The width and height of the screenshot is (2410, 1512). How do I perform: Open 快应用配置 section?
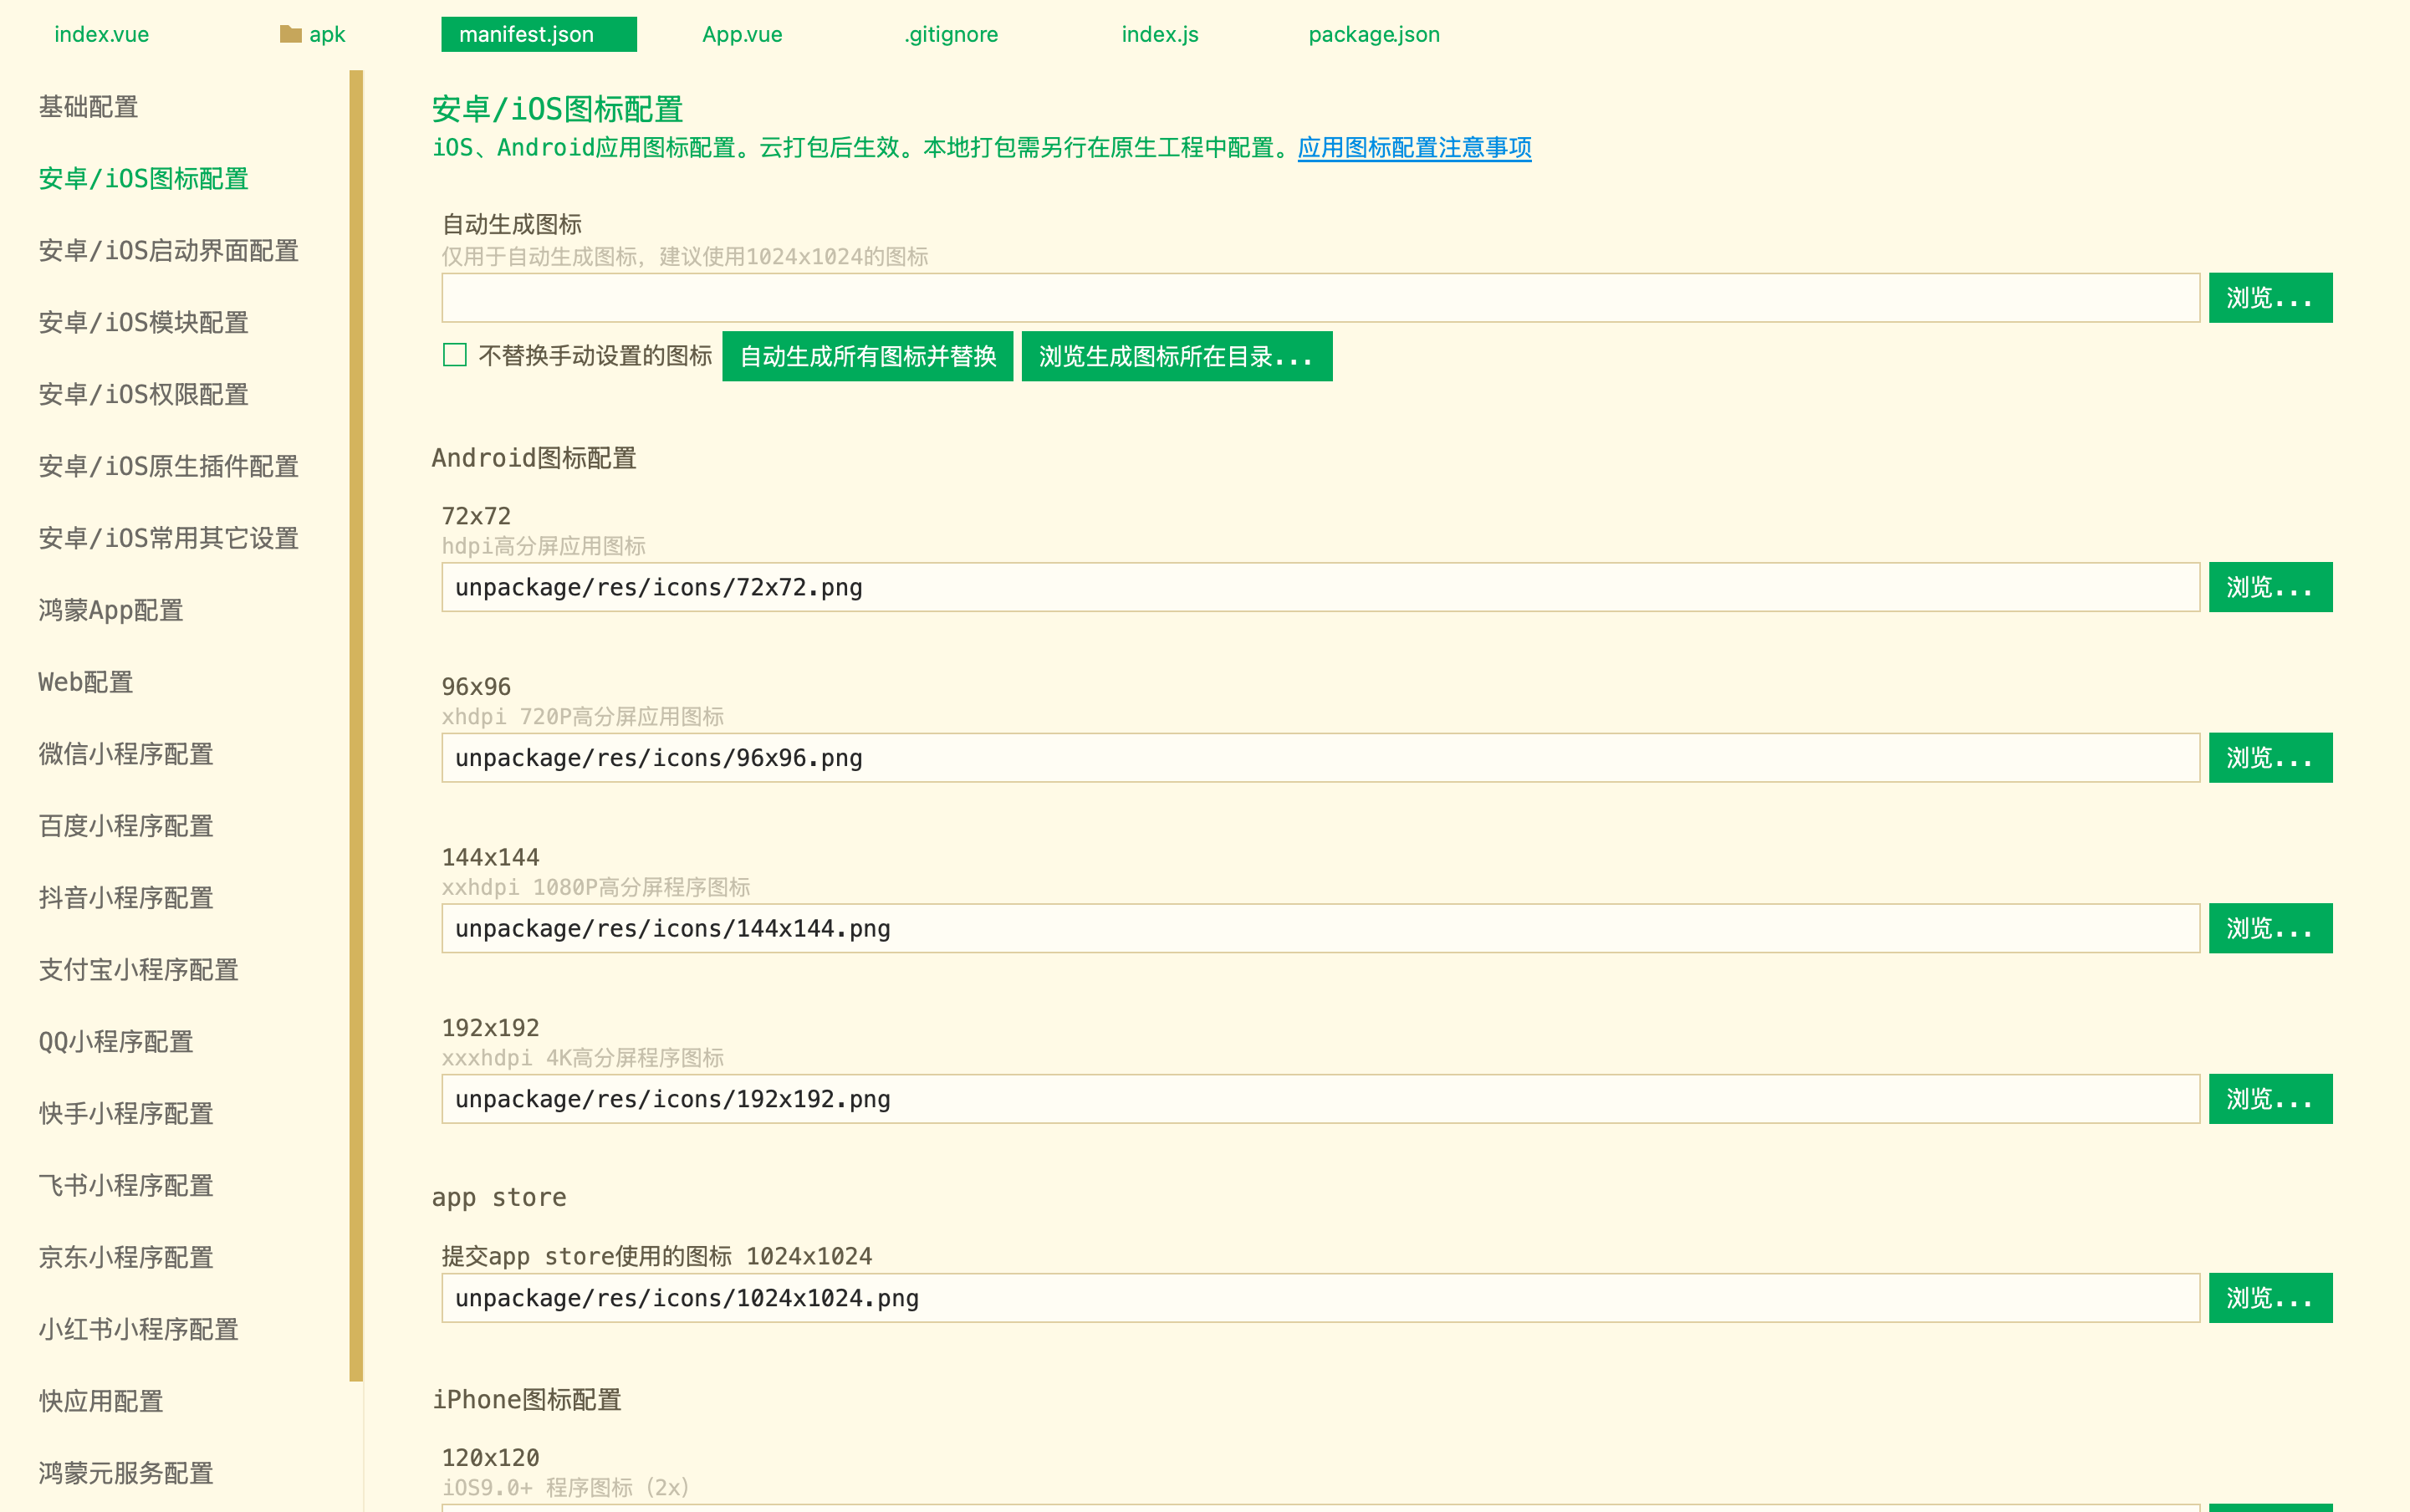click(101, 1402)
